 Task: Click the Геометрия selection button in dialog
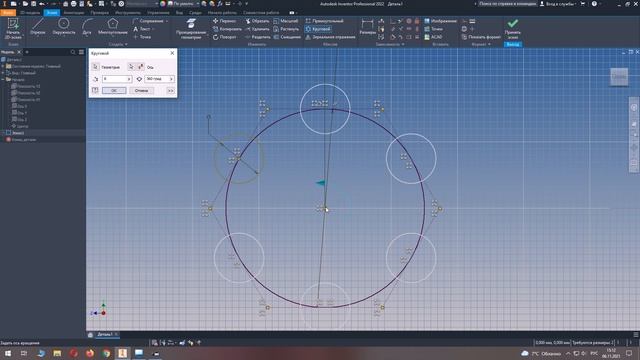[x=95, y=67]
